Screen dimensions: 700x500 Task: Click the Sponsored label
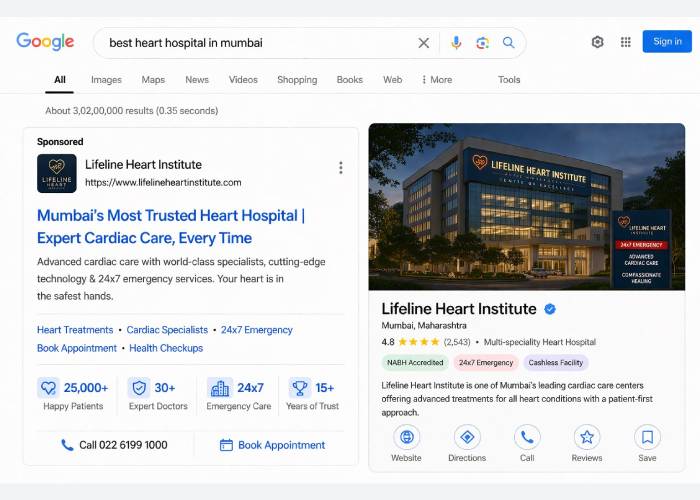coord(60,142)
